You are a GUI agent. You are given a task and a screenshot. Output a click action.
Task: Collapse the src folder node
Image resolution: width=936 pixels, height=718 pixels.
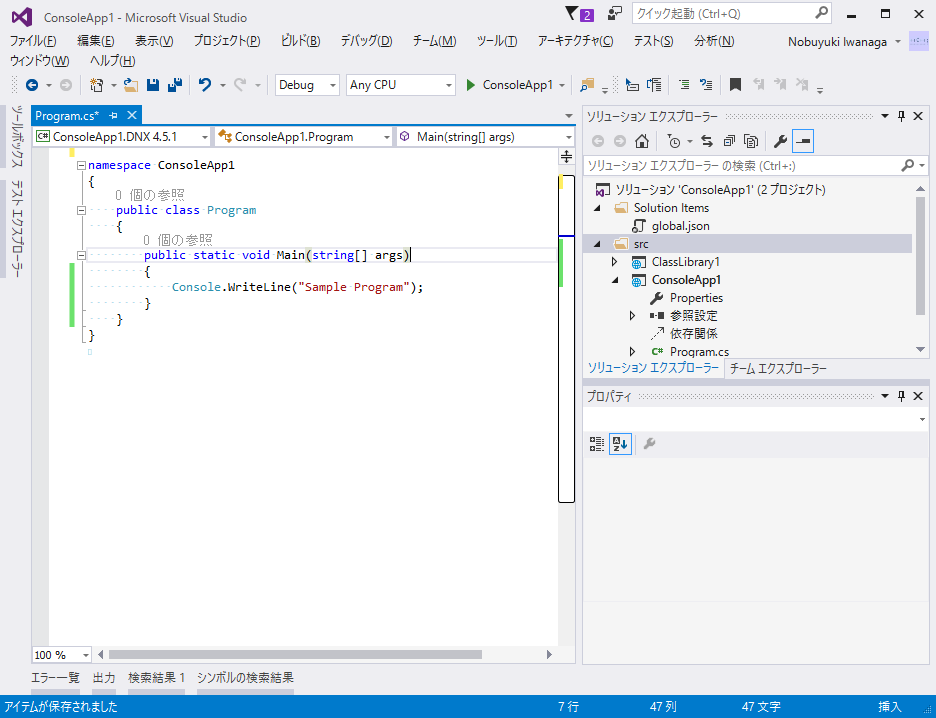pos(597,244)
